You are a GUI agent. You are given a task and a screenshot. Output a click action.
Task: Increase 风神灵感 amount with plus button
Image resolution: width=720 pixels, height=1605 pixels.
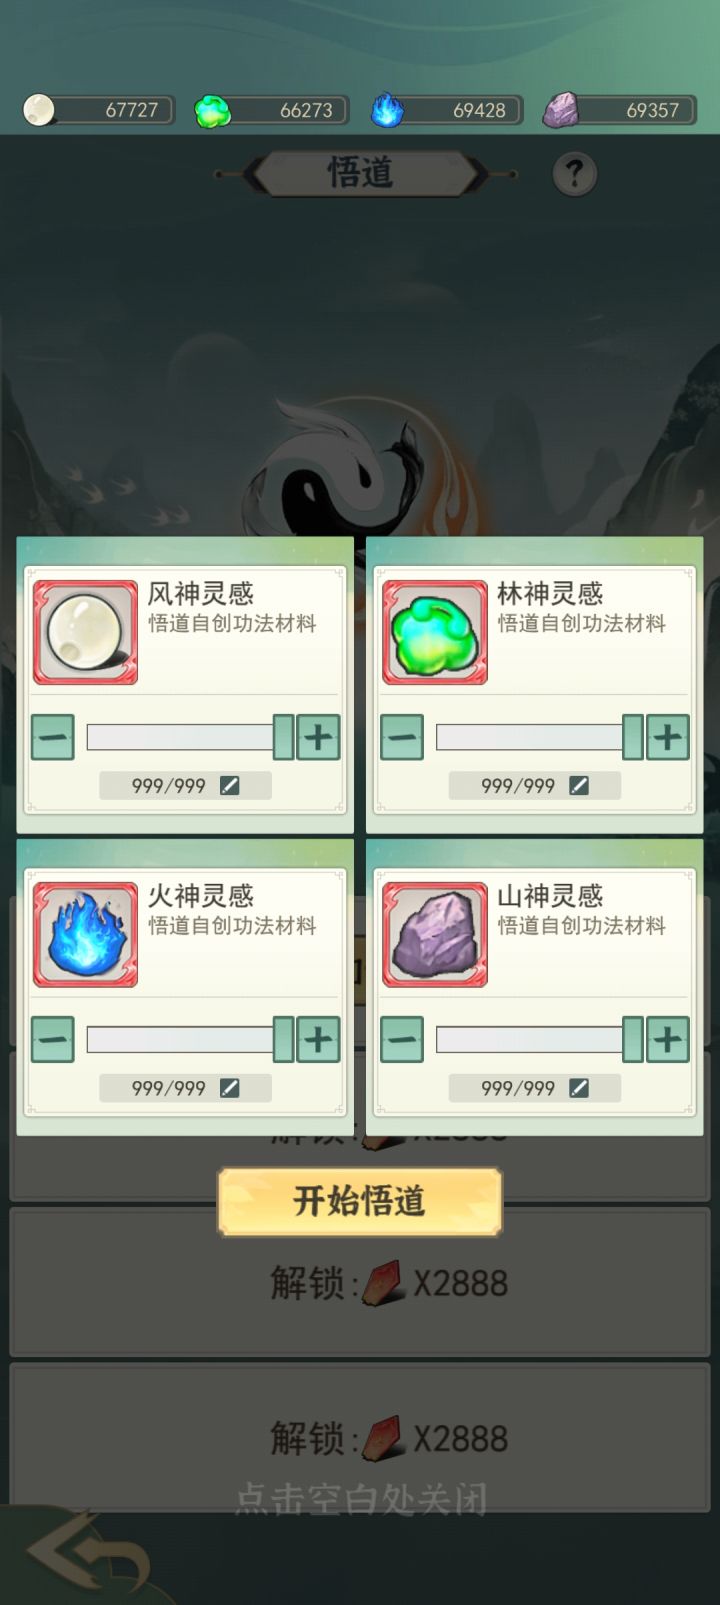318,738
